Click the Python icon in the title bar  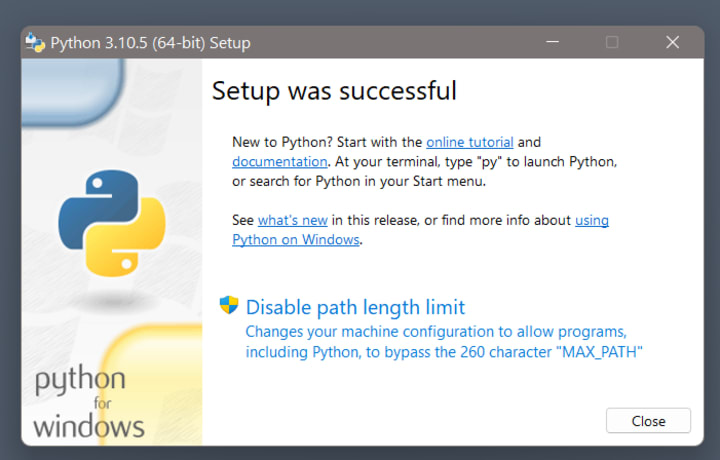click(36, 43)
